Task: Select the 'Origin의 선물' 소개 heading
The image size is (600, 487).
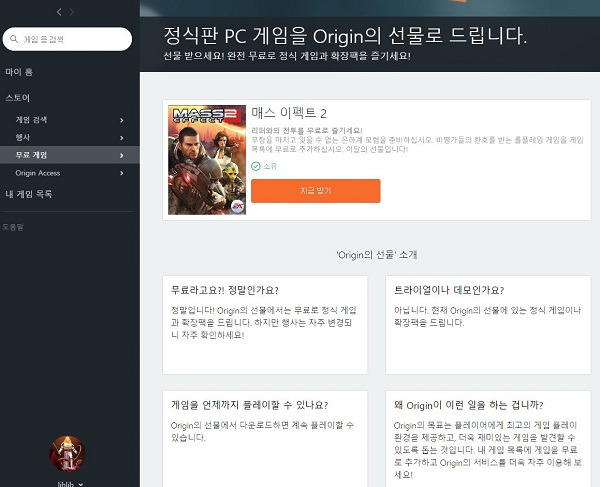Action: point(377,255)
